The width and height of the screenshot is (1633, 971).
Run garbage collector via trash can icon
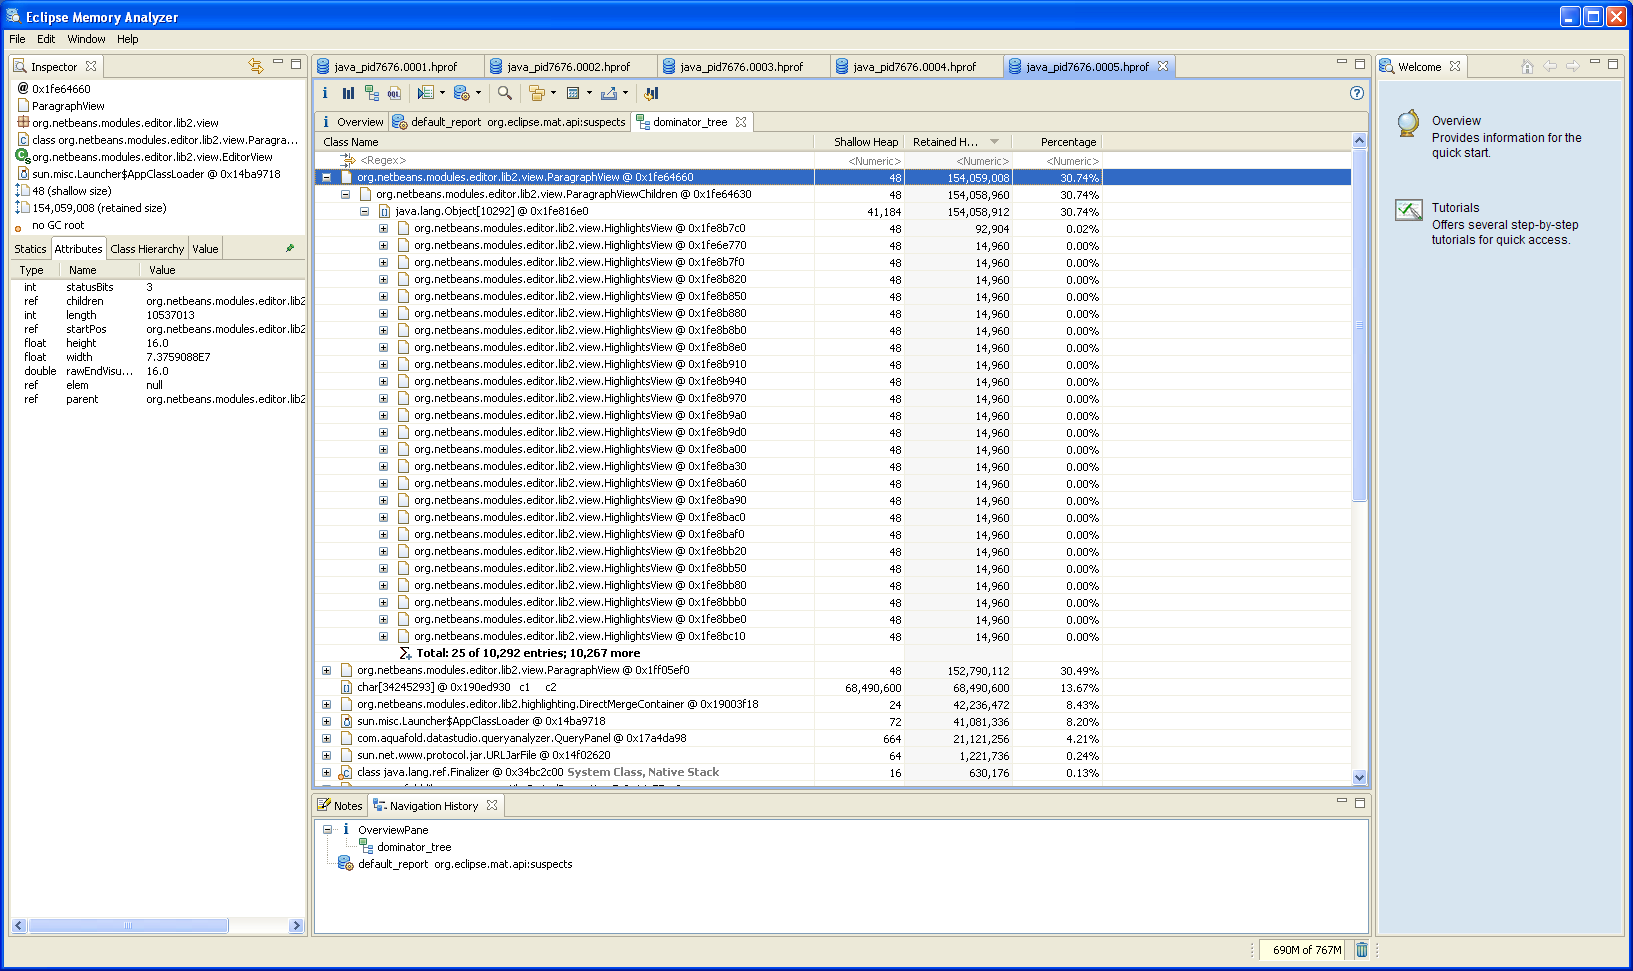(x=1361, y=950)
